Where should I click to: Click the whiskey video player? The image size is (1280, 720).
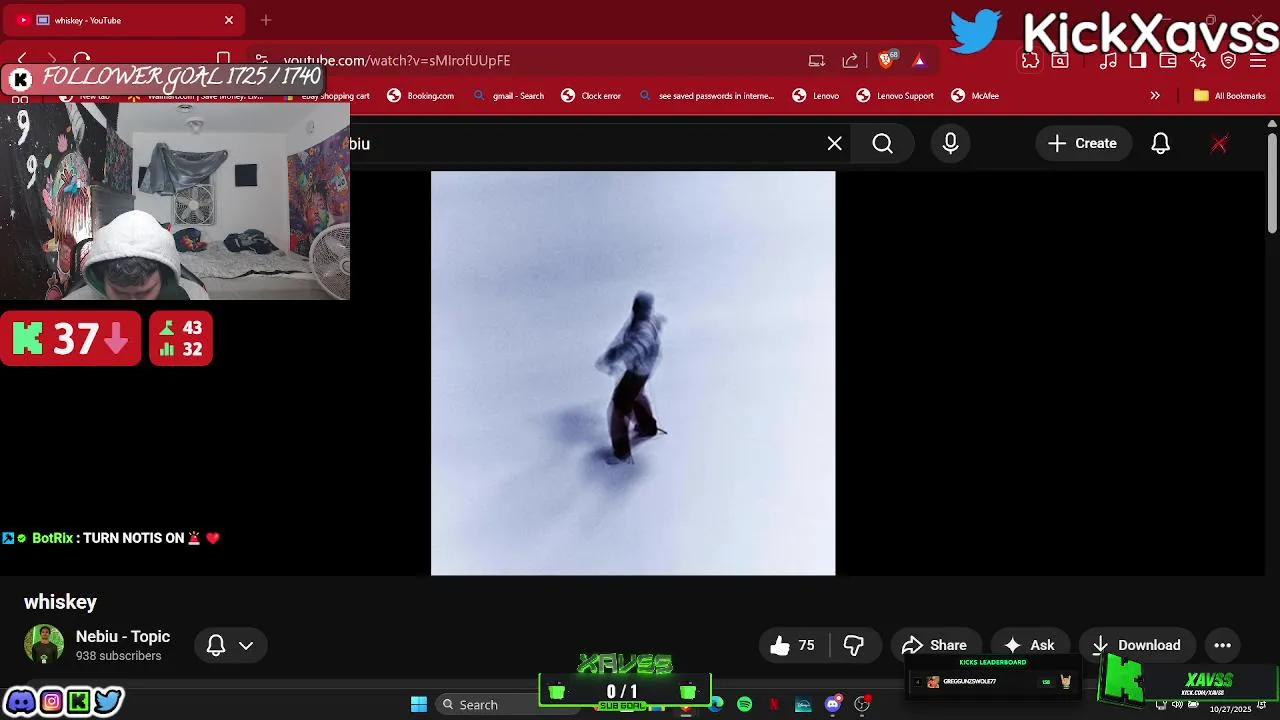pyautogui.click(x=633, y=373)
